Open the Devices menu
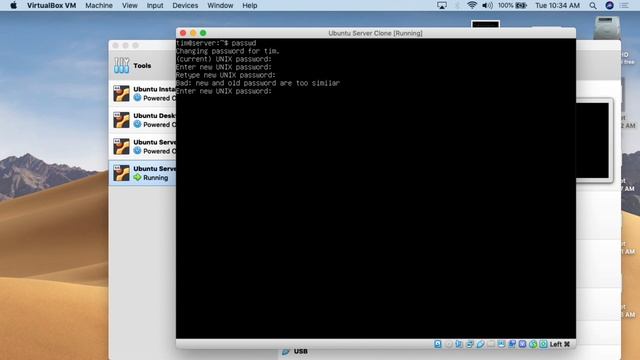The image size is (640, 360). (185, 5)
